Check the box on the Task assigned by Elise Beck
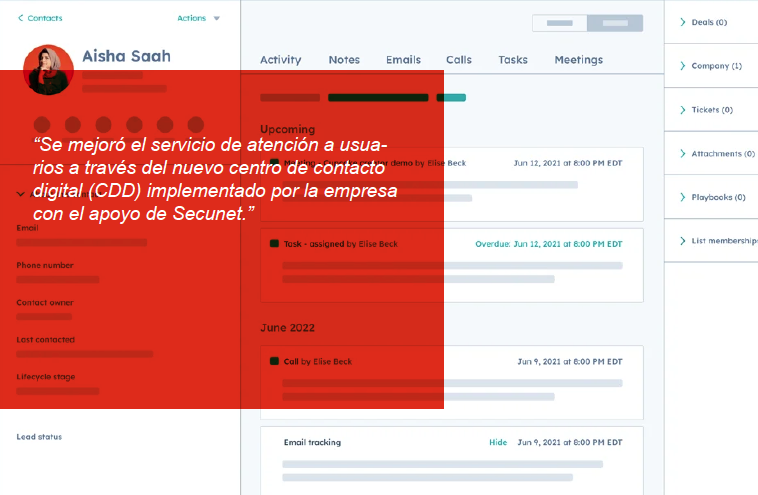Screen dimensions: 758x495 point(274,243)
